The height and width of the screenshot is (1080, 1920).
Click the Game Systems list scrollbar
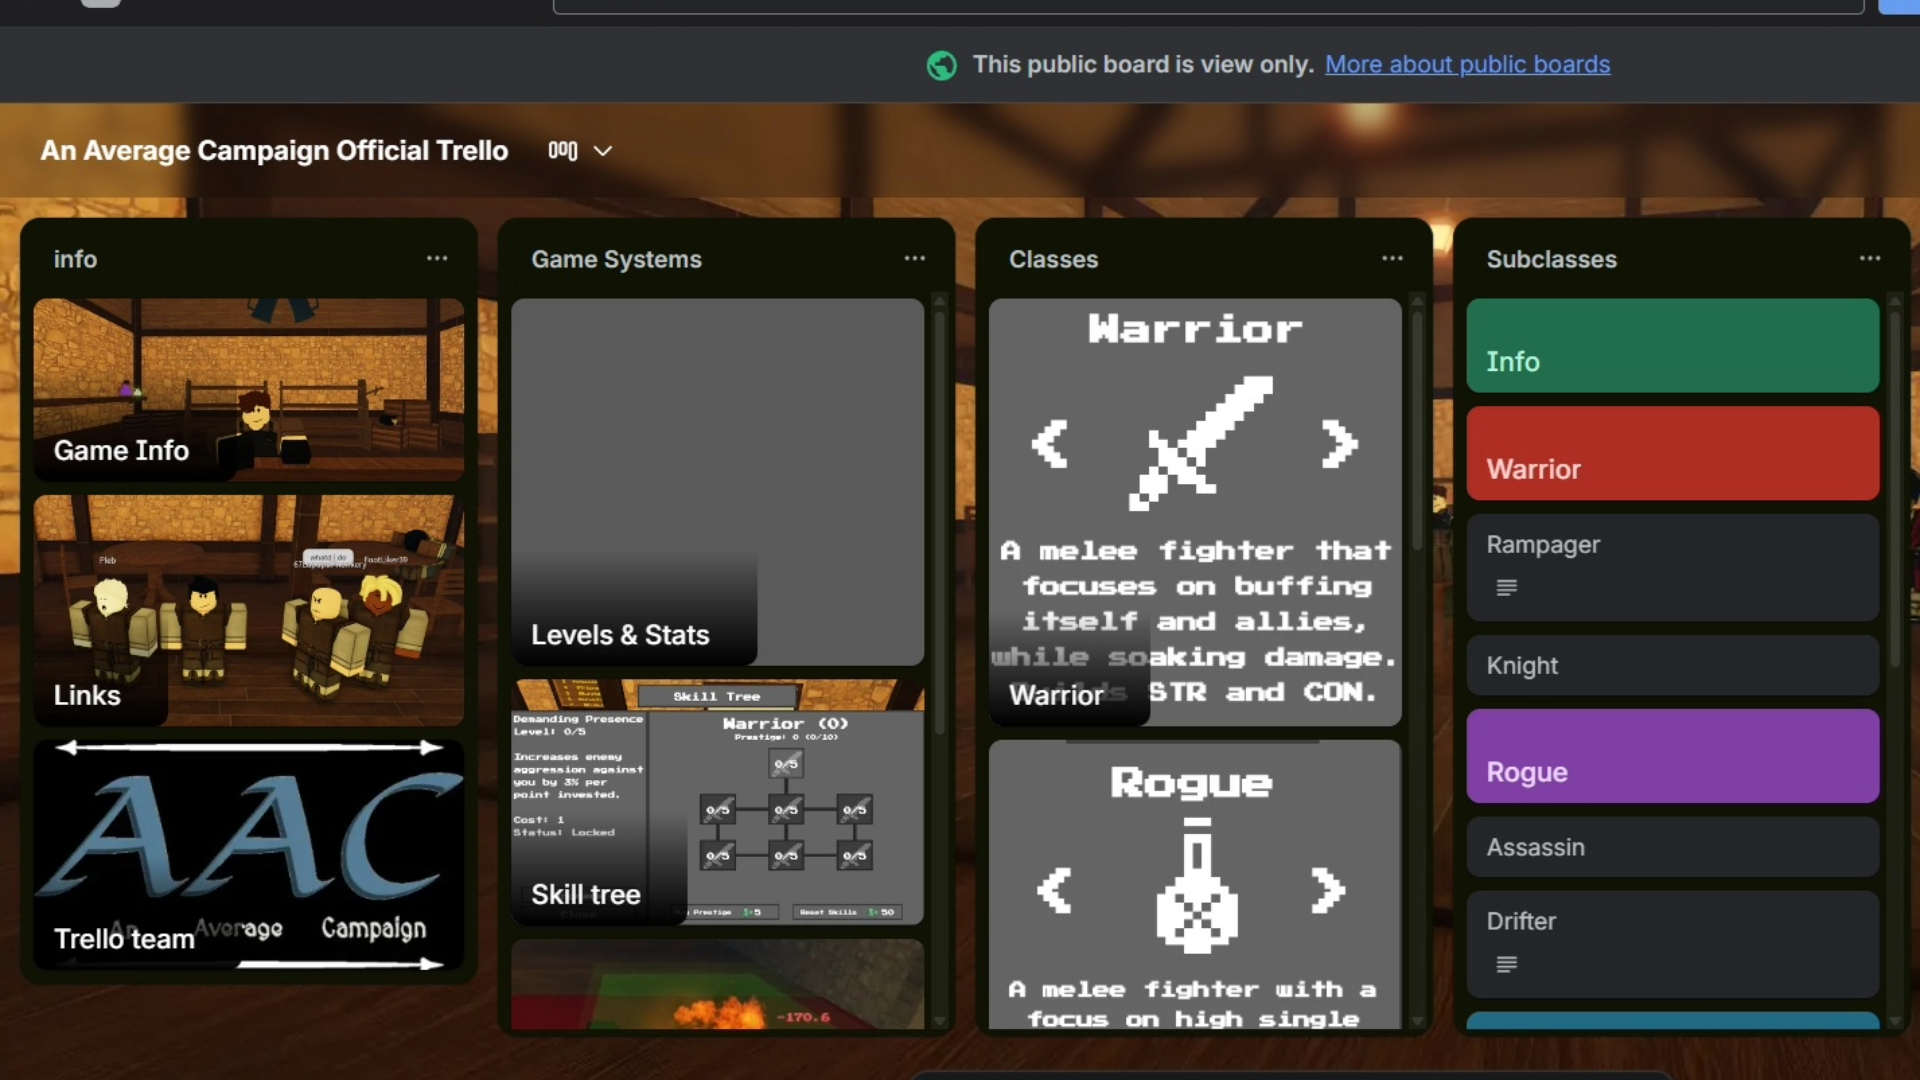point(939,520)
